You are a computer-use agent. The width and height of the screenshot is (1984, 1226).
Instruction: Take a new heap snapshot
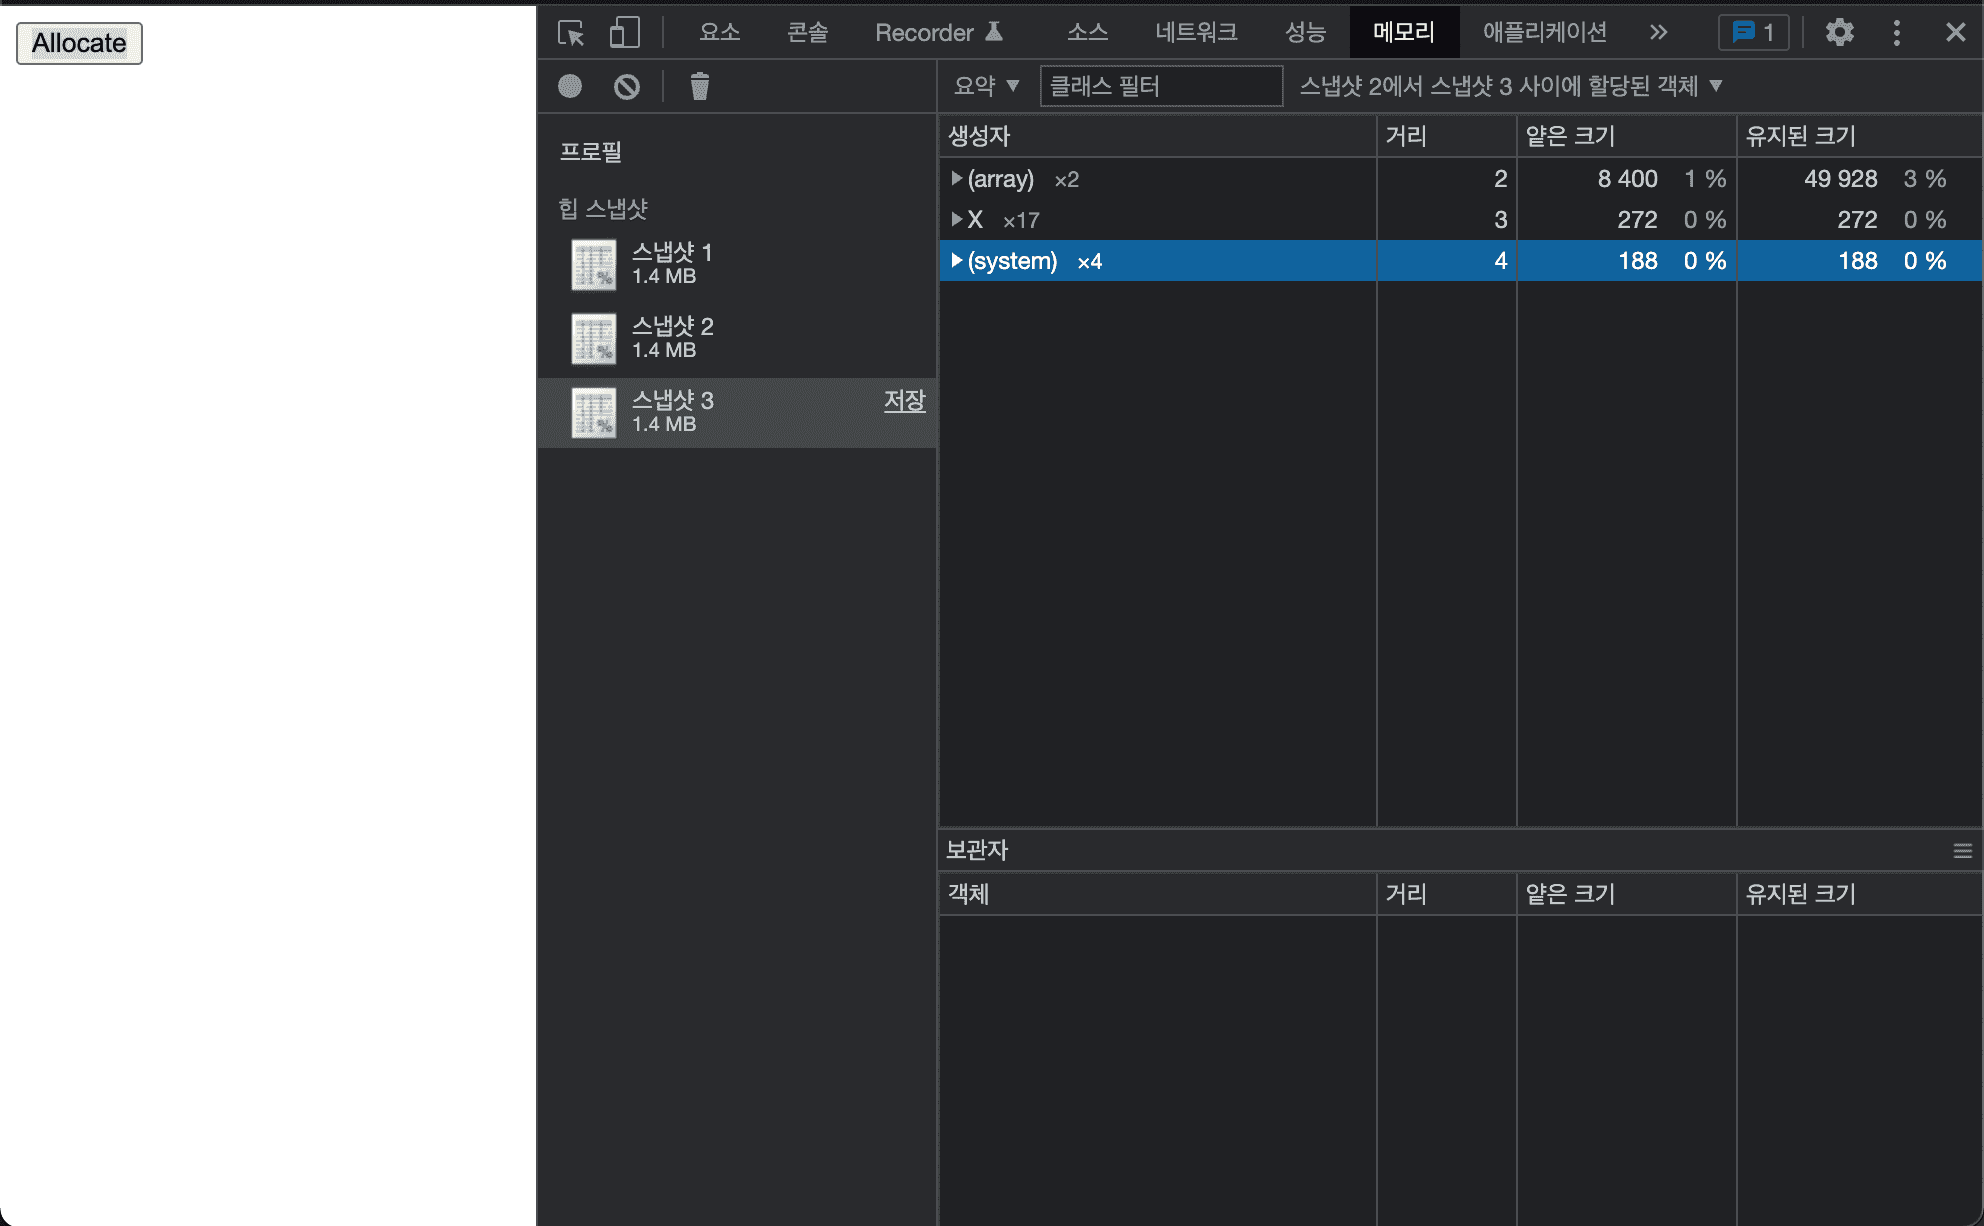(x=569, y=86)
